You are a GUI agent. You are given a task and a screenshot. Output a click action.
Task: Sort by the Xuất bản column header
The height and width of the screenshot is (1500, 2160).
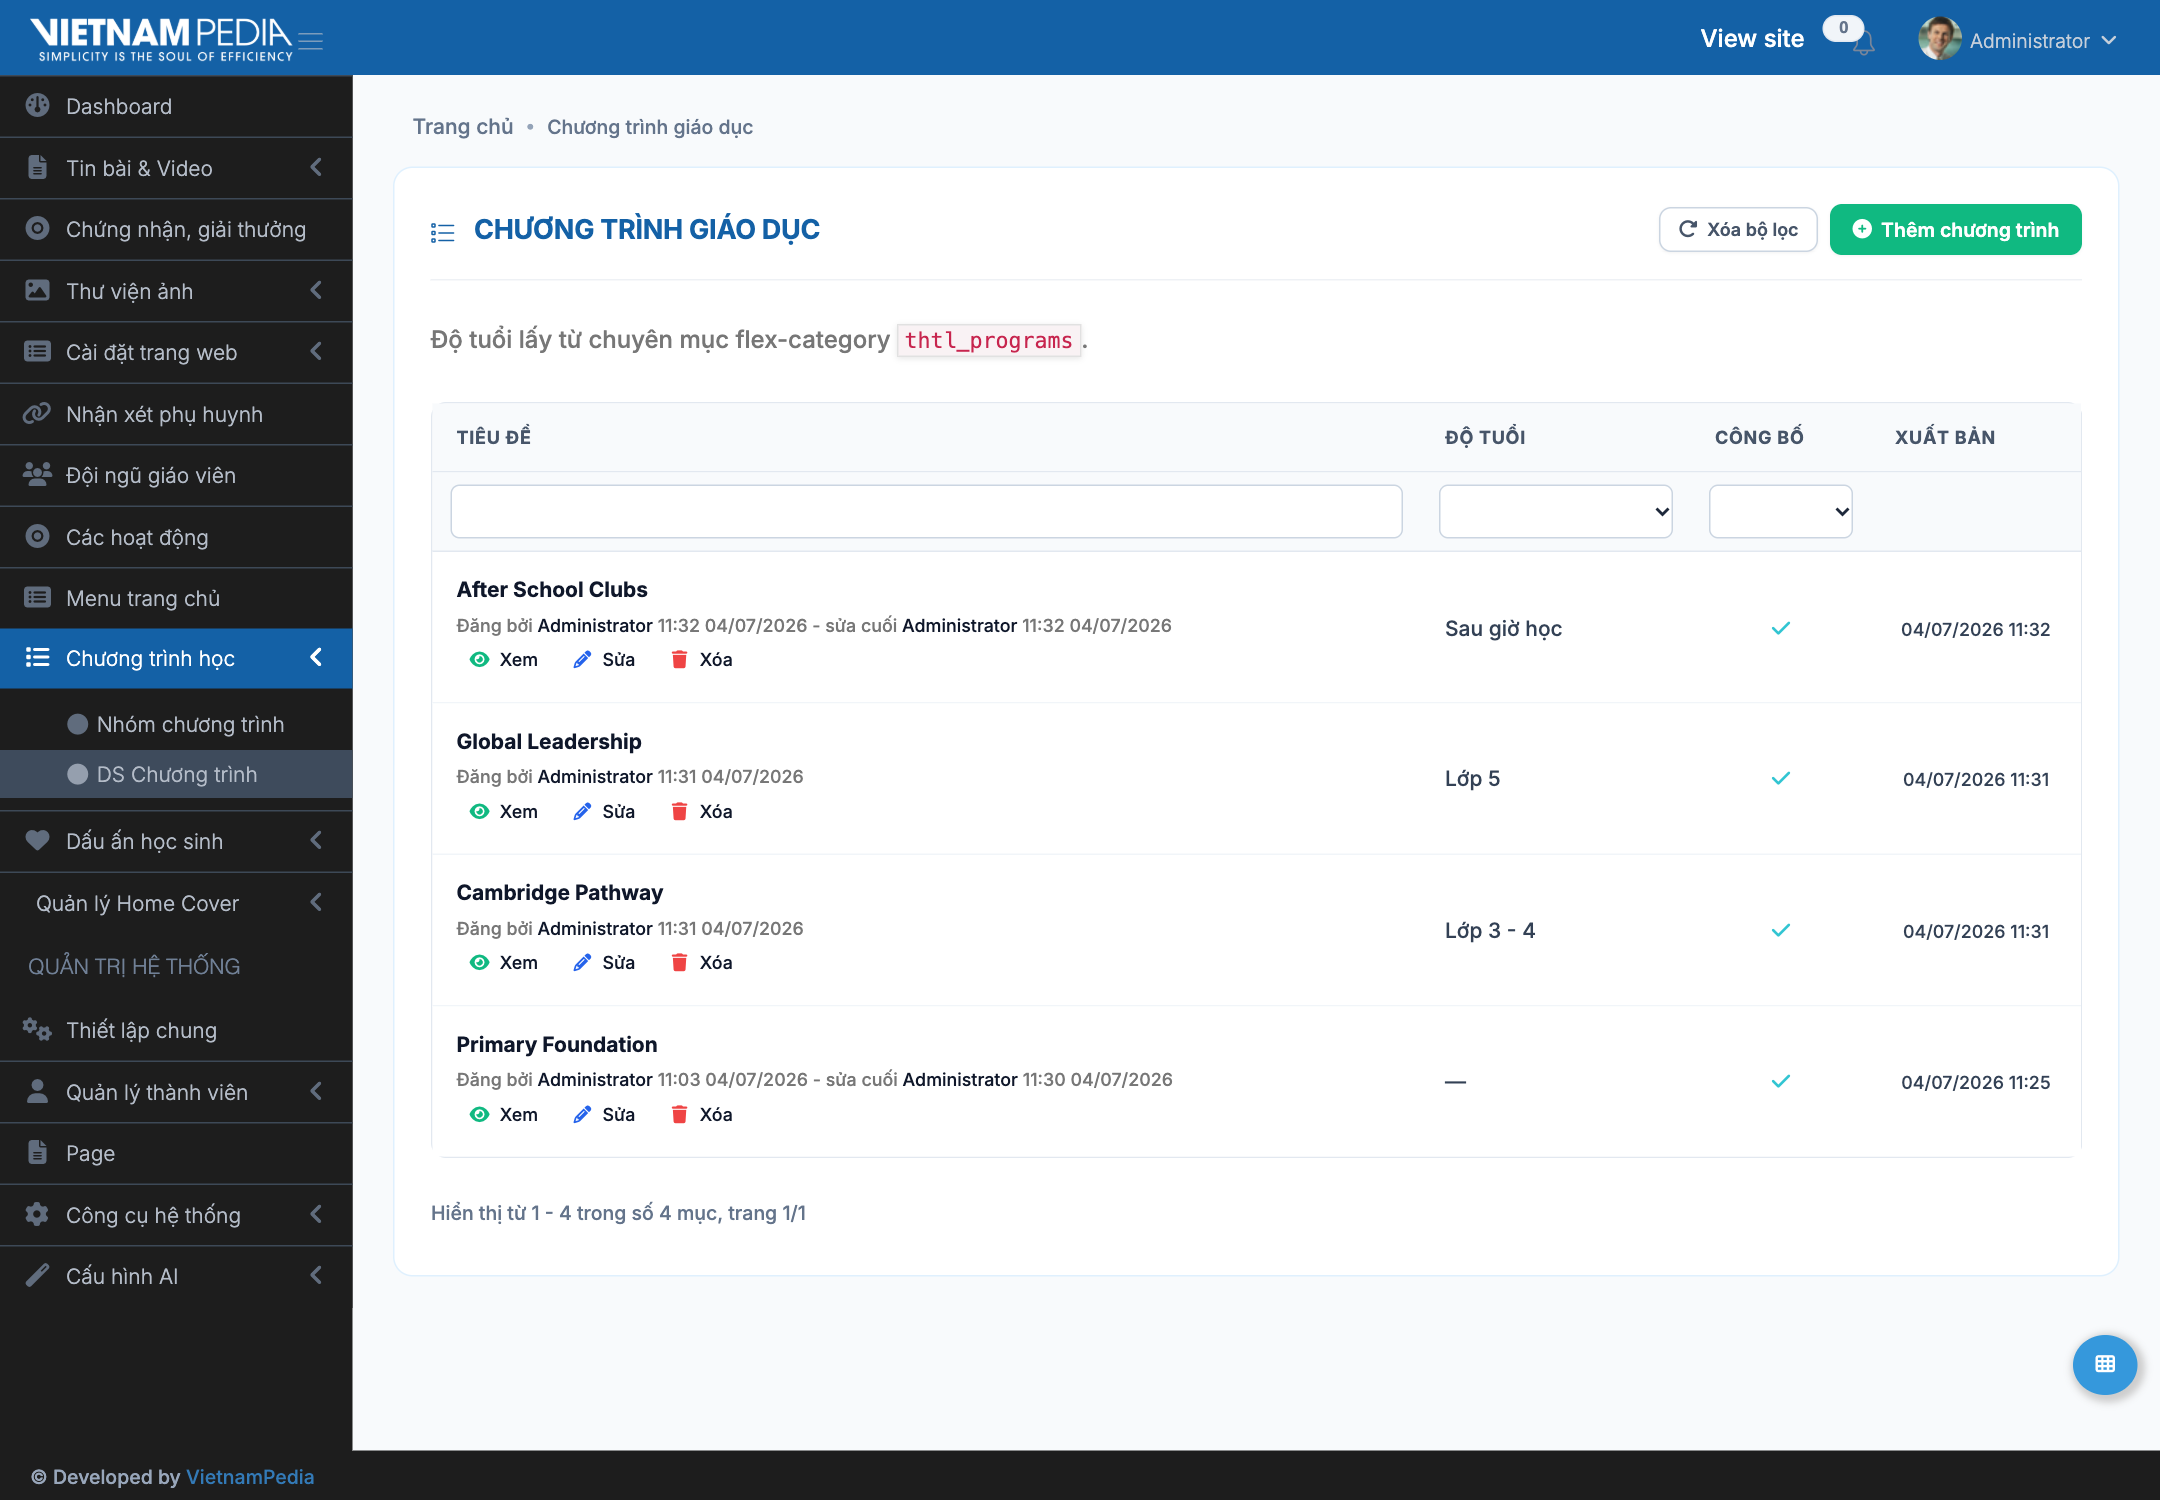(x=1944, y=437)
